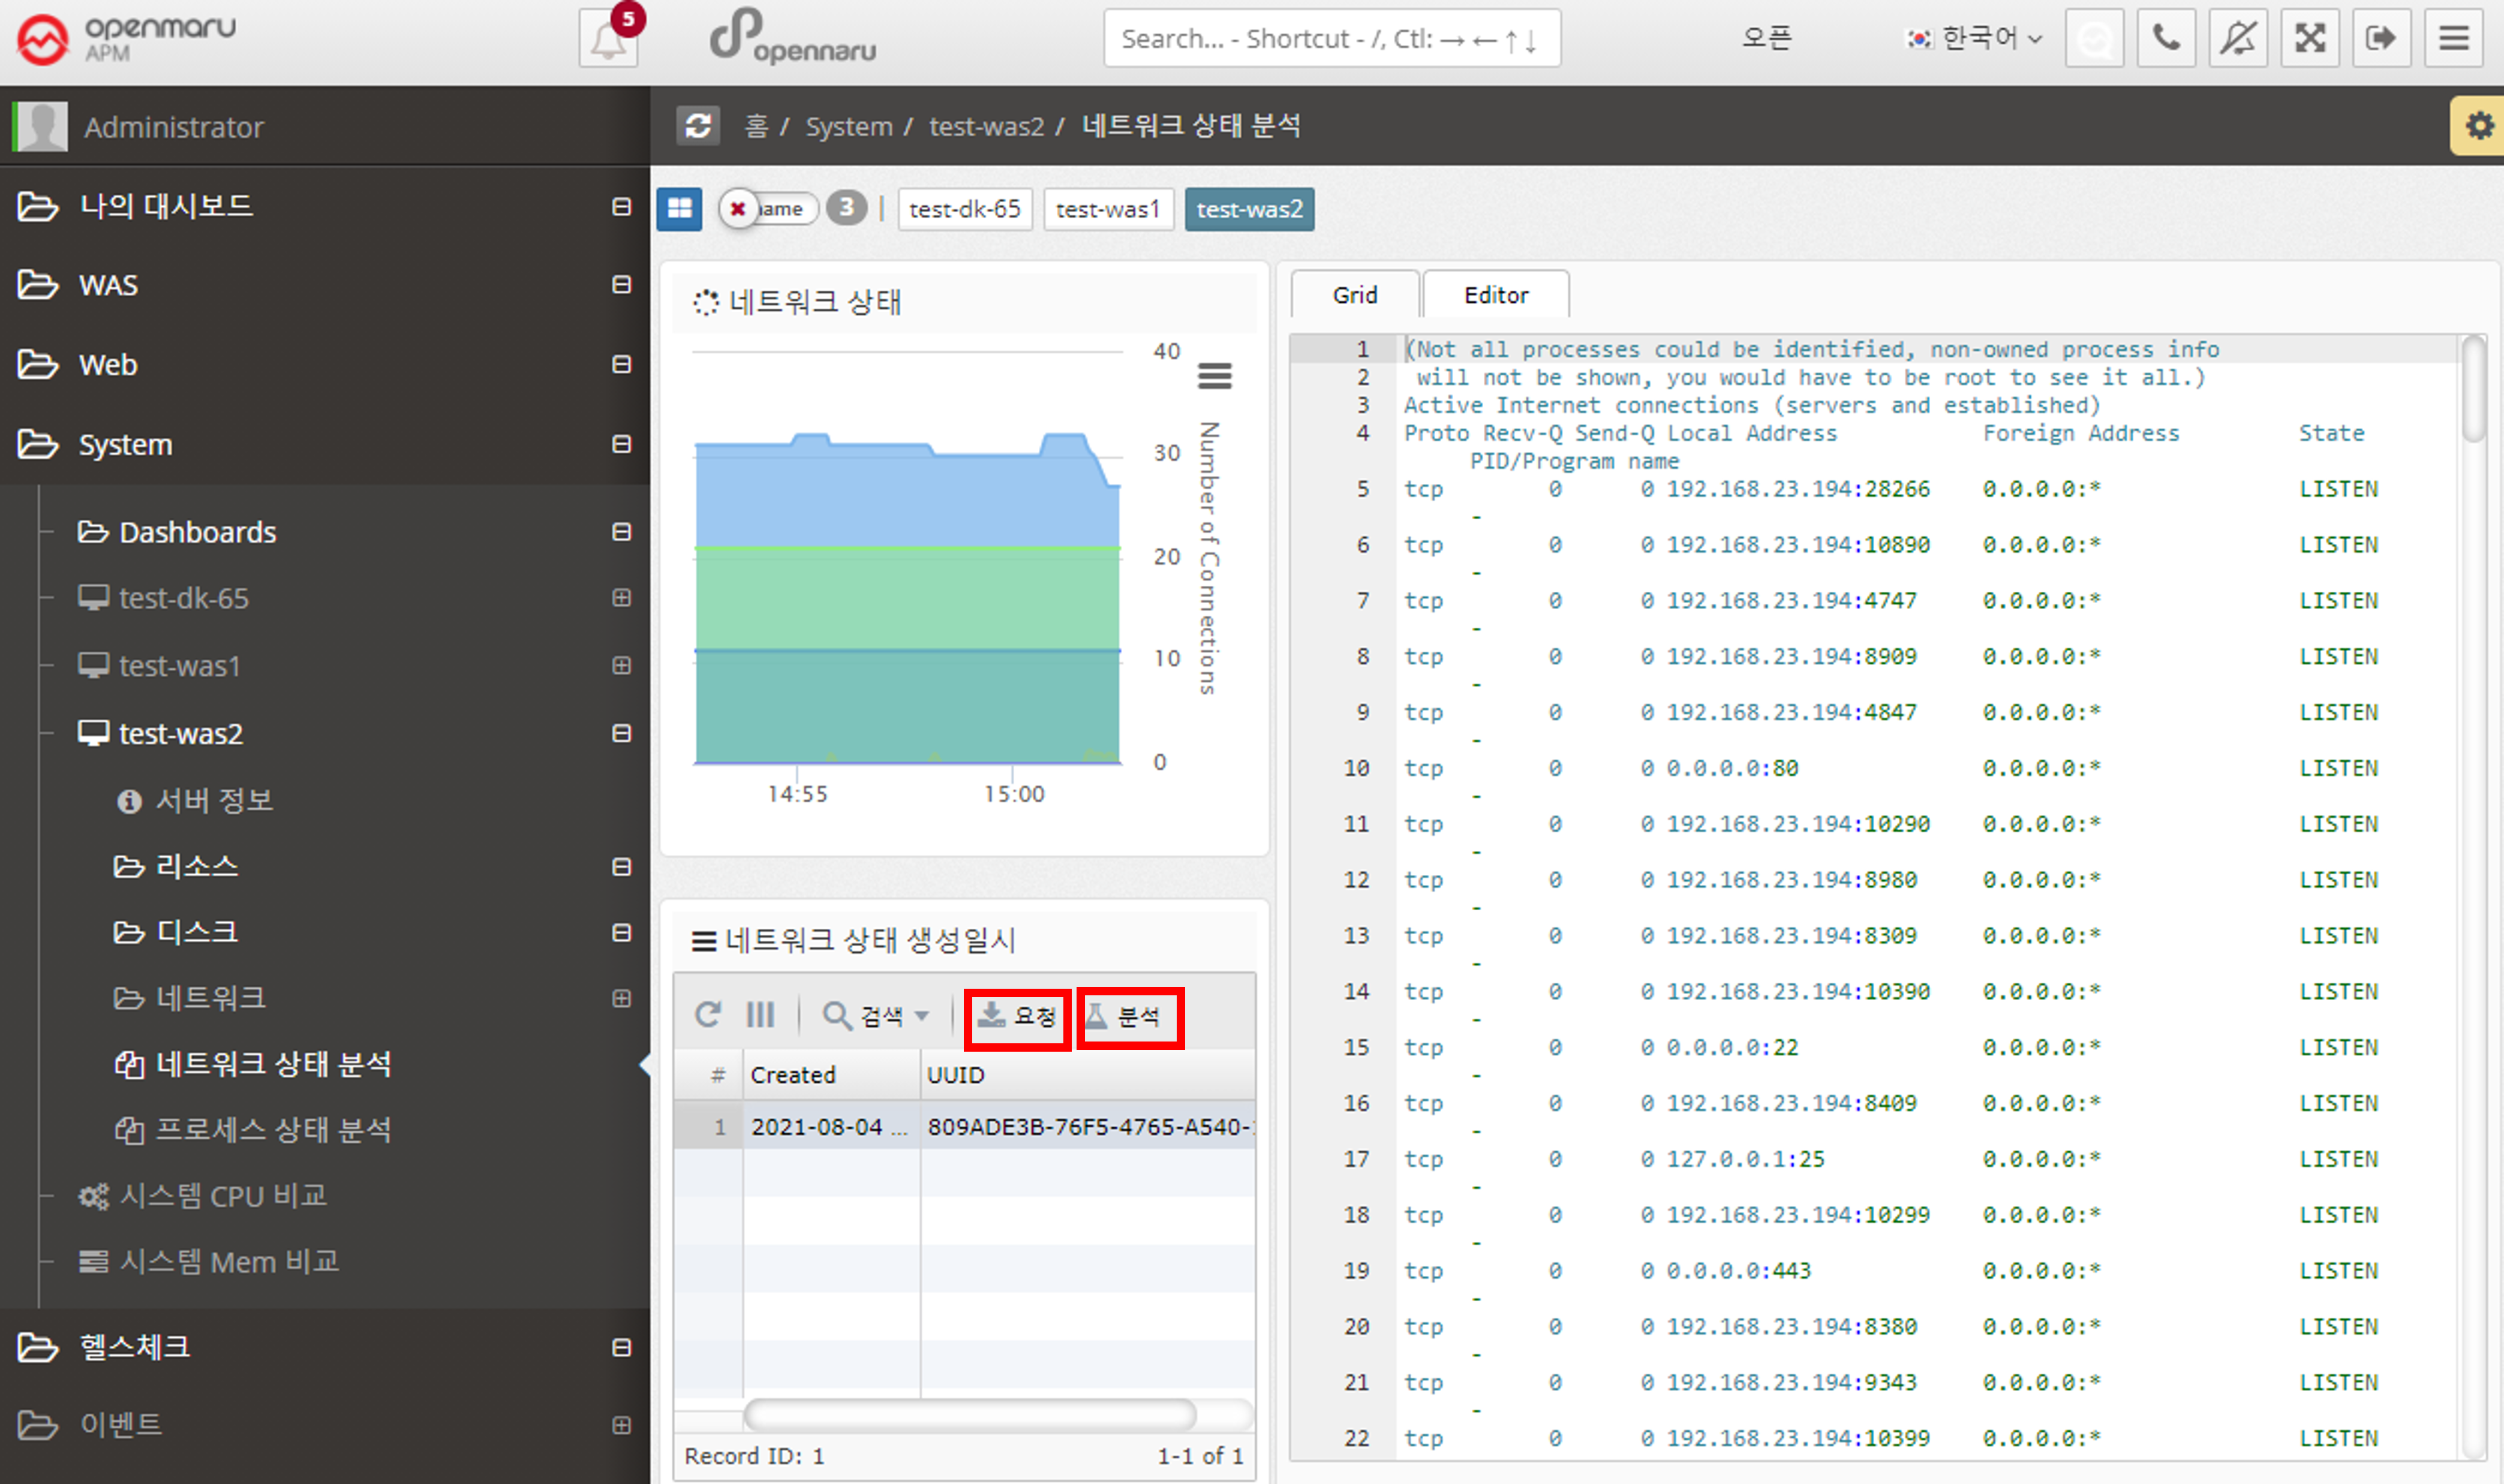
Task: Select the test-dk-65 server tab
Action: pyautogui.click(x=964, y=209)
